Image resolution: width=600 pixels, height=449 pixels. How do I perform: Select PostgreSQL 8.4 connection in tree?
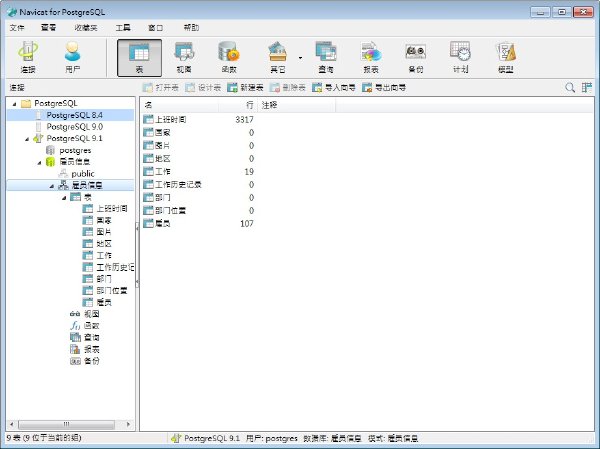click(74, 115)
